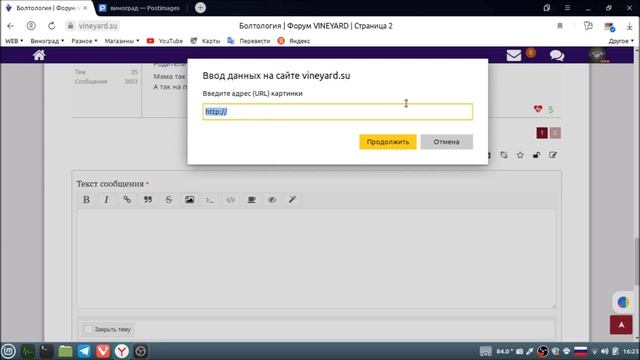Click the hidden text eye icon

272,200
